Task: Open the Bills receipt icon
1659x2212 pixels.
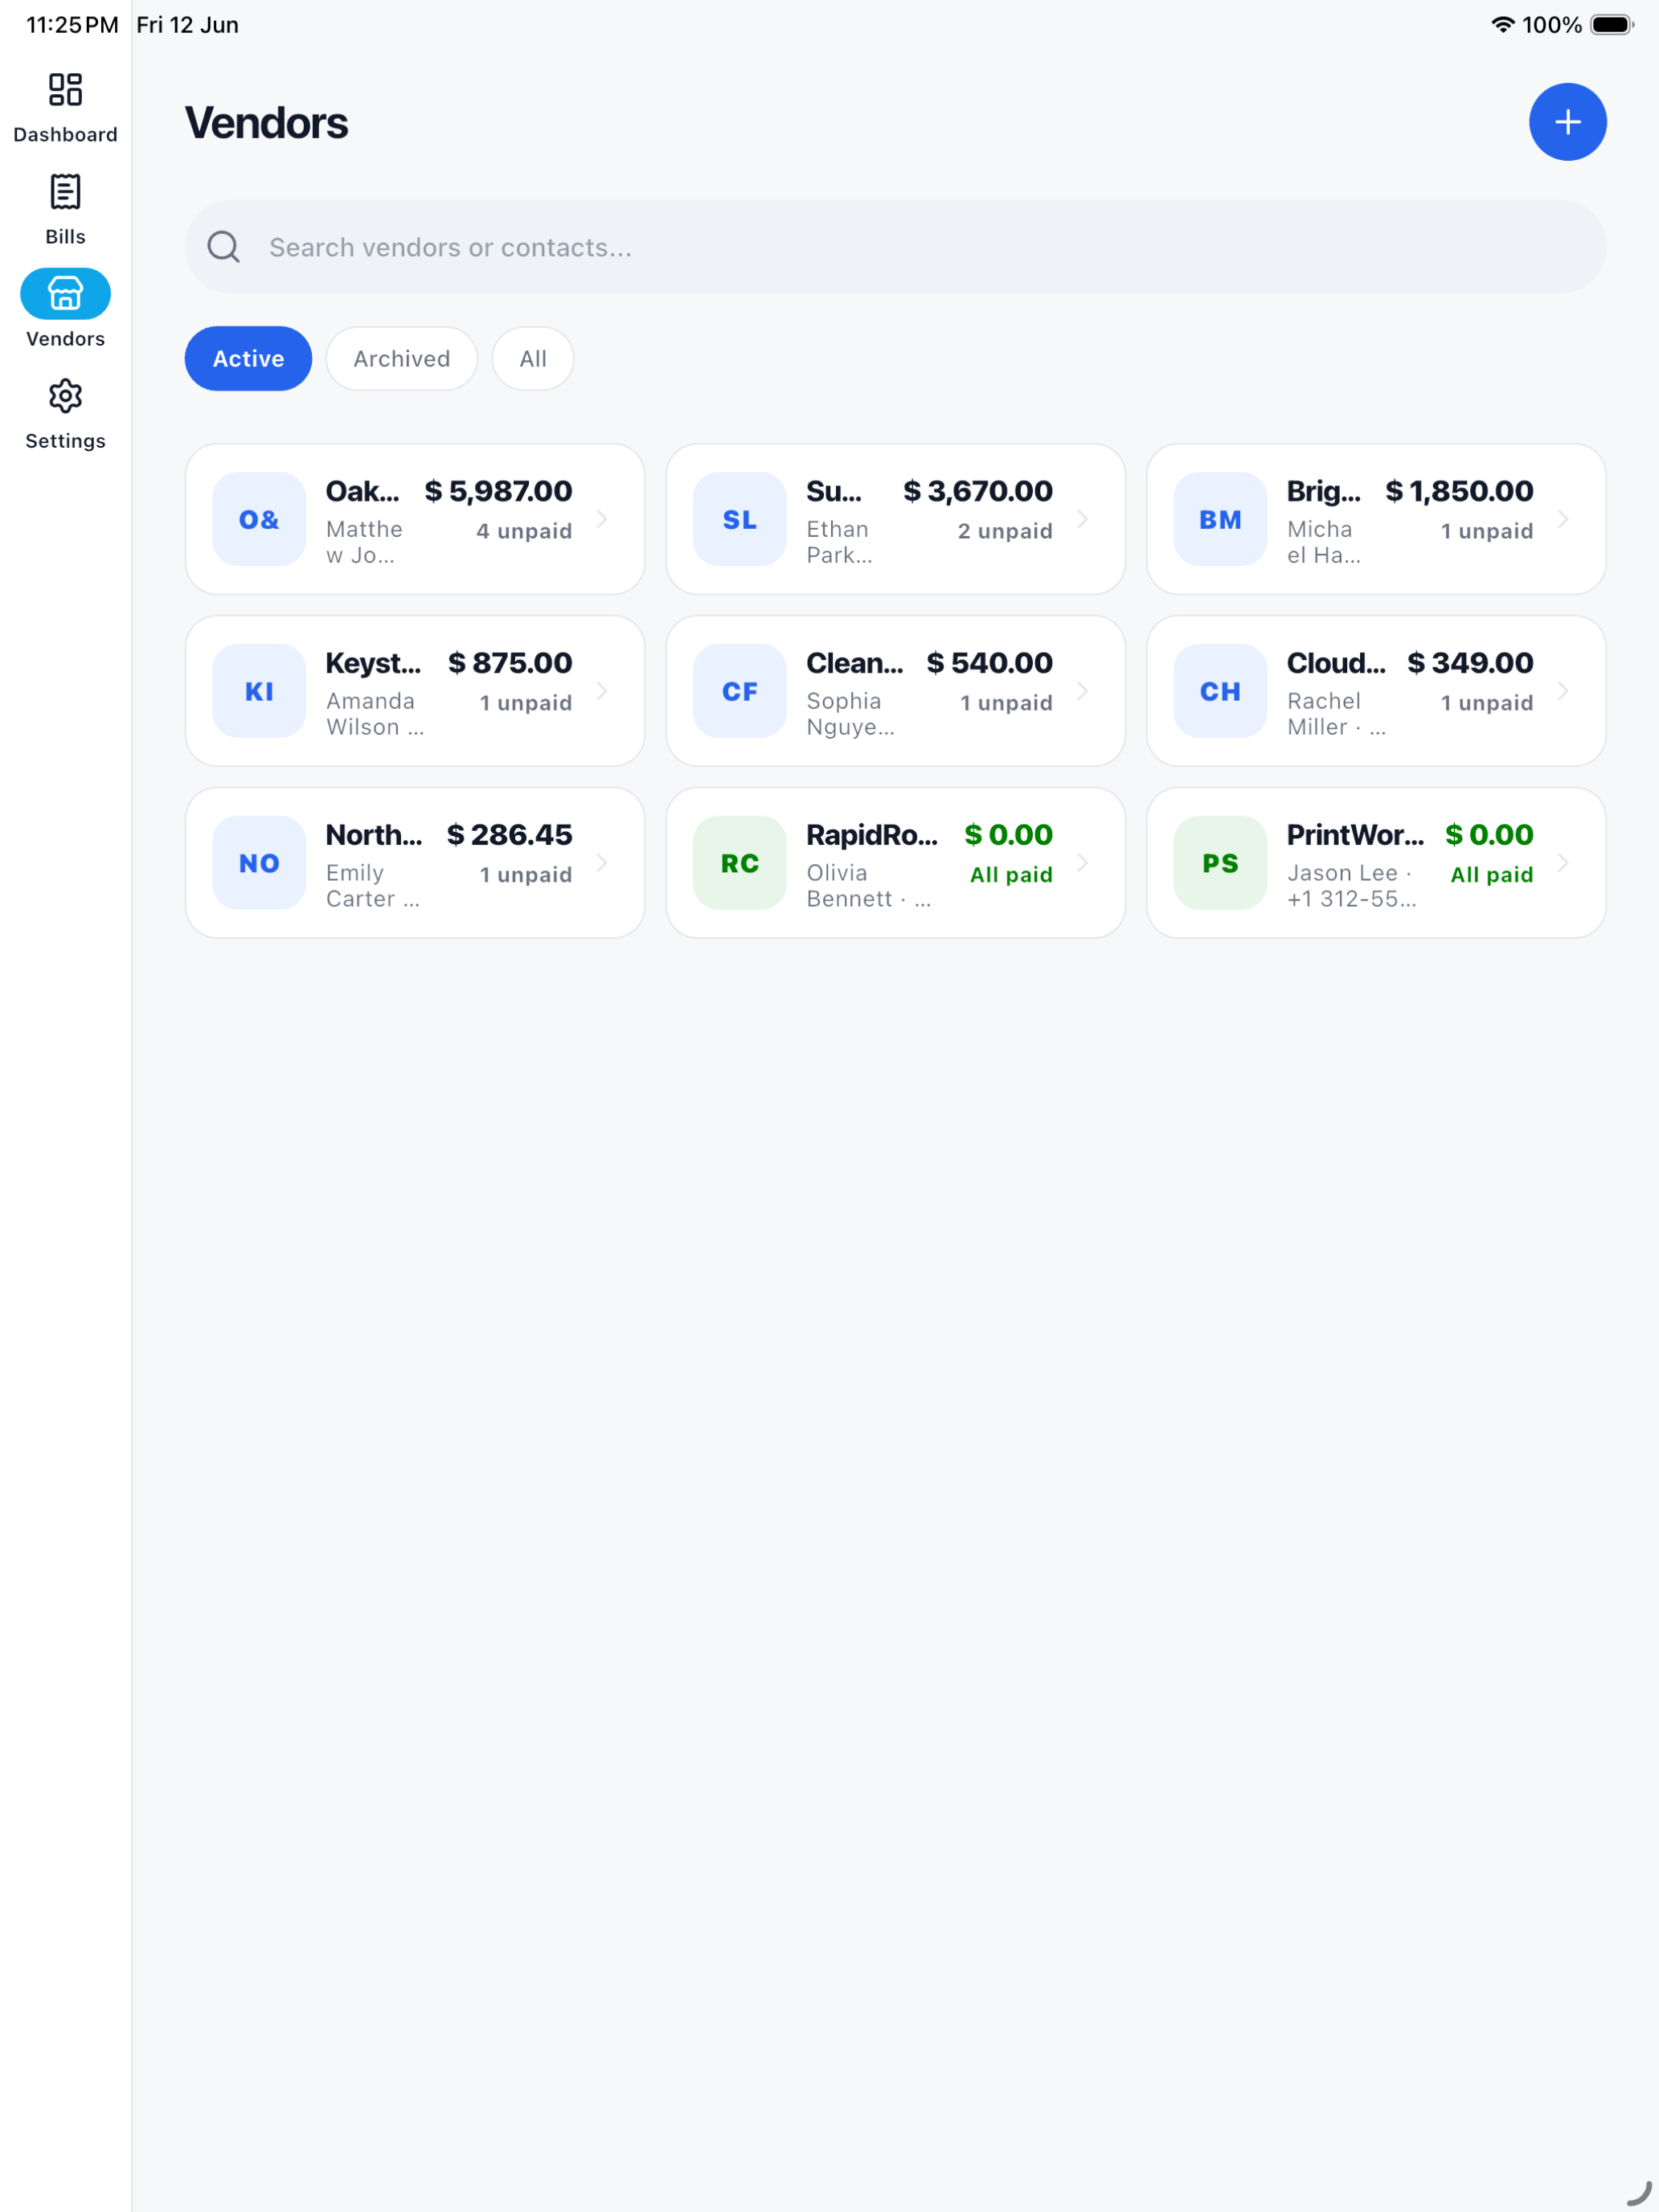Action: [x=65, y=192]
